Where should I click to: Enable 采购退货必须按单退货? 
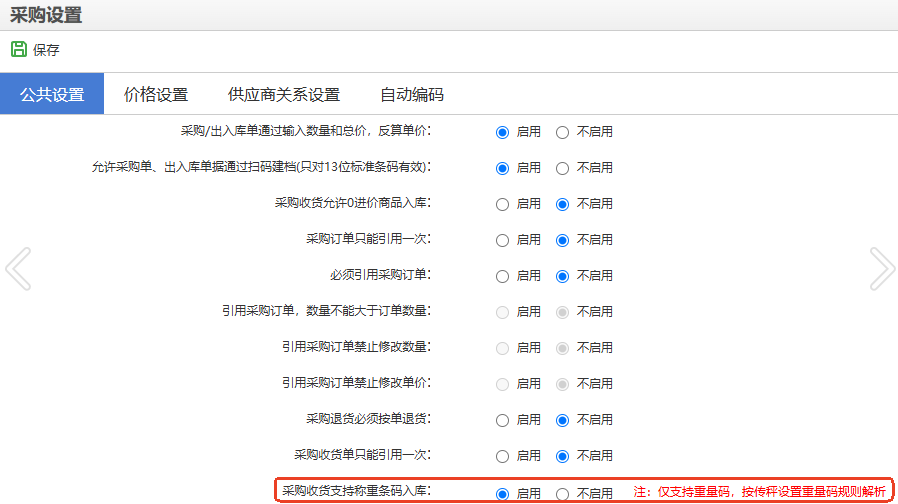(x=503, y=420)
